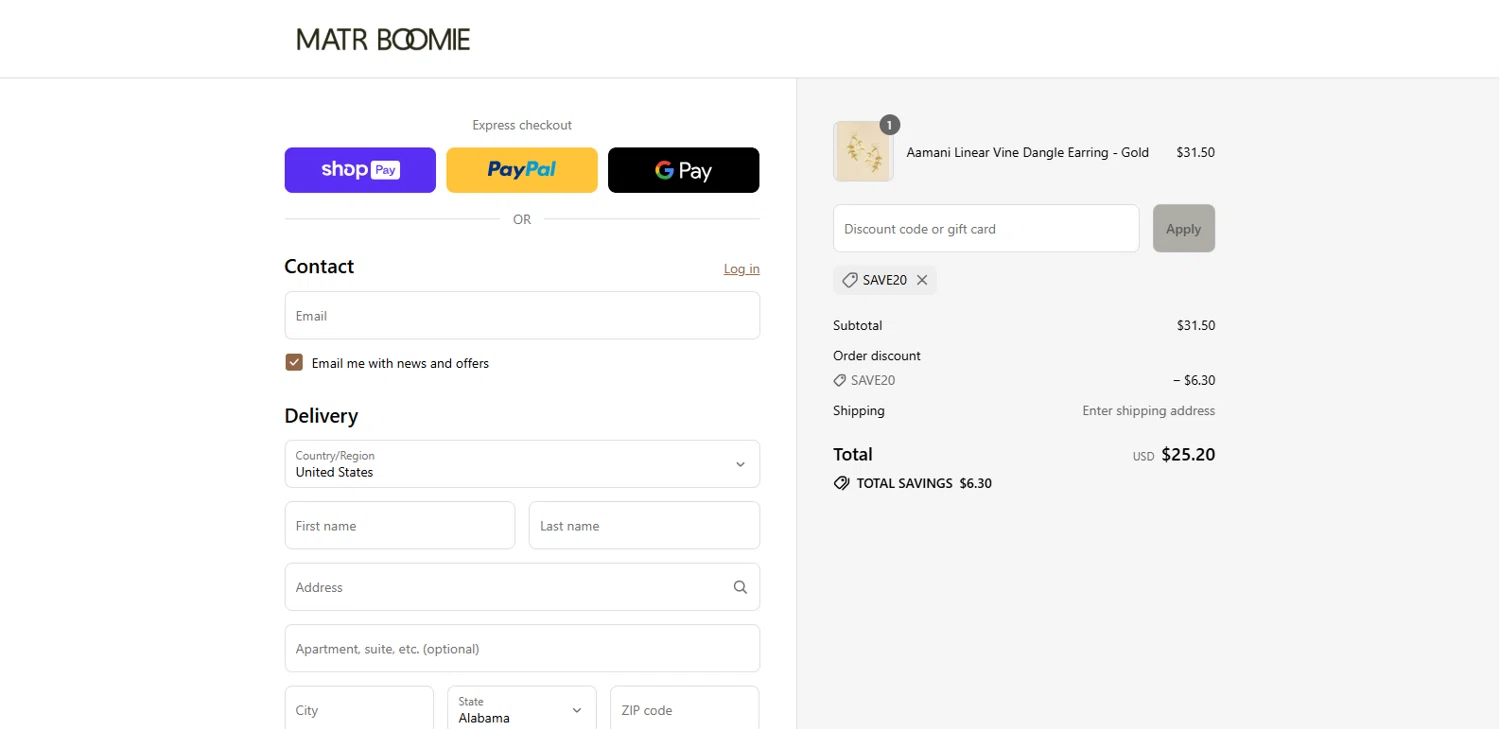The width and height of the screenshot is (1500, 729).
Task: Choose PayPal express checkout
Action: click(522, 170)
